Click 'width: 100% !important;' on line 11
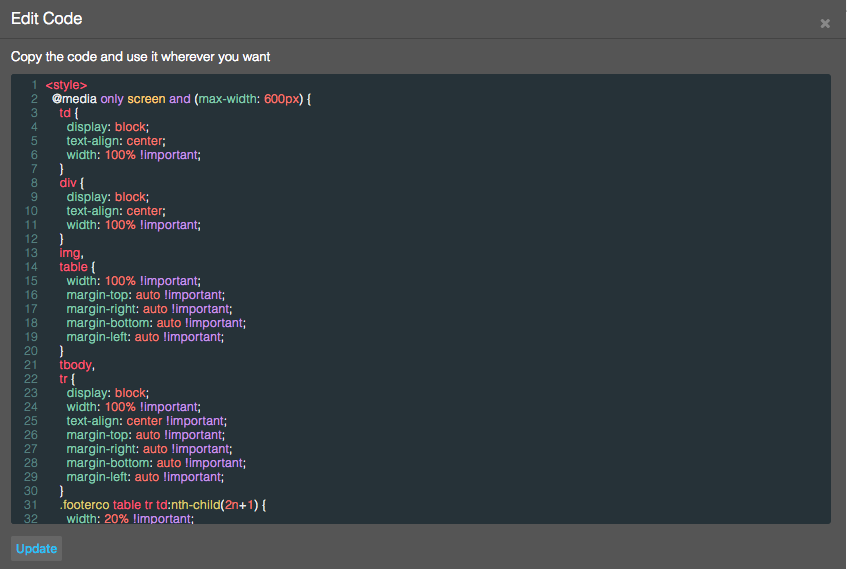 [x=133, y=225]
